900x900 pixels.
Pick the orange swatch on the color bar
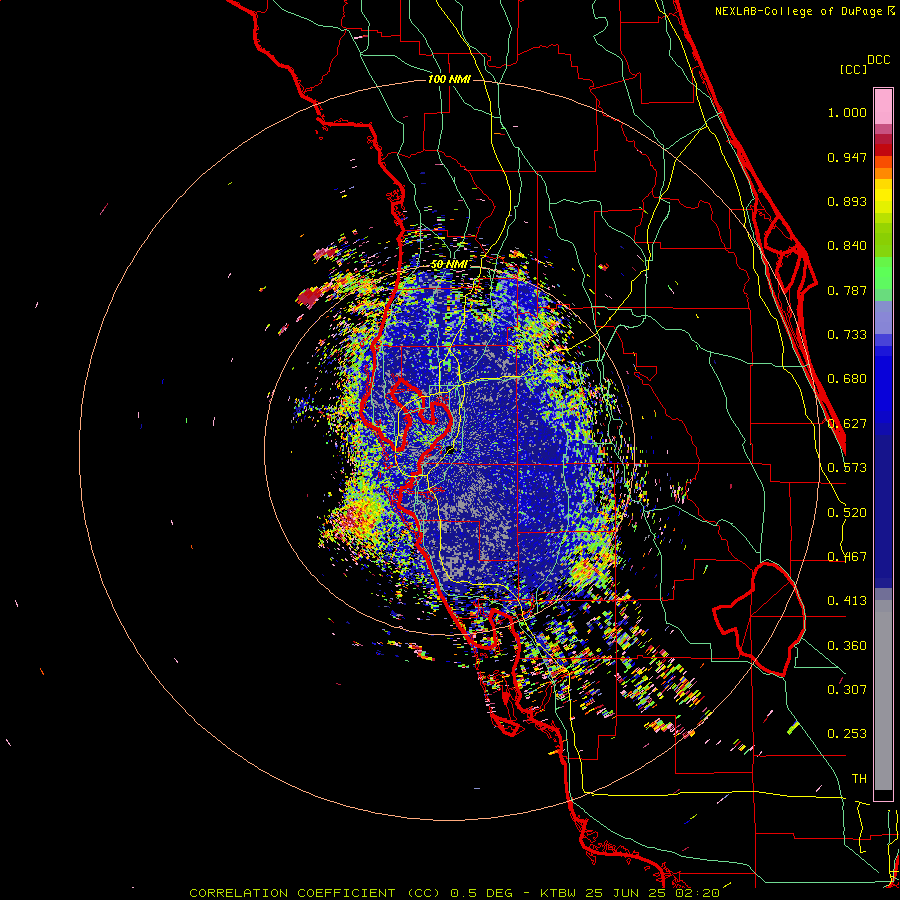(883, 173)
